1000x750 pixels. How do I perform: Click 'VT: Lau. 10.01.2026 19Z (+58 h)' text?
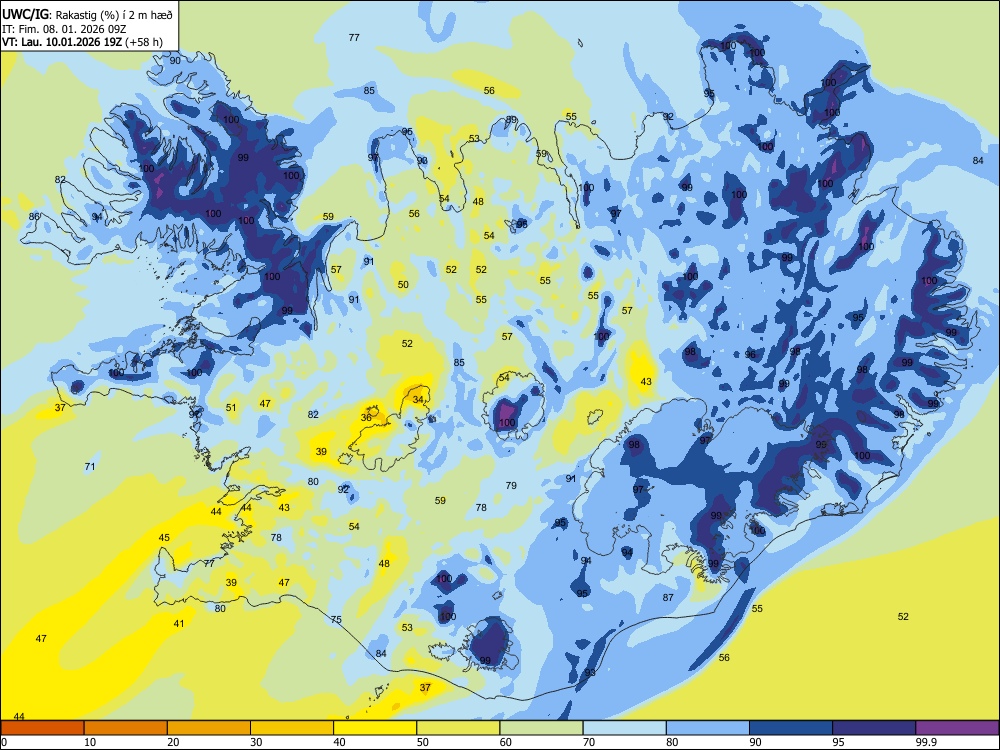82,42
